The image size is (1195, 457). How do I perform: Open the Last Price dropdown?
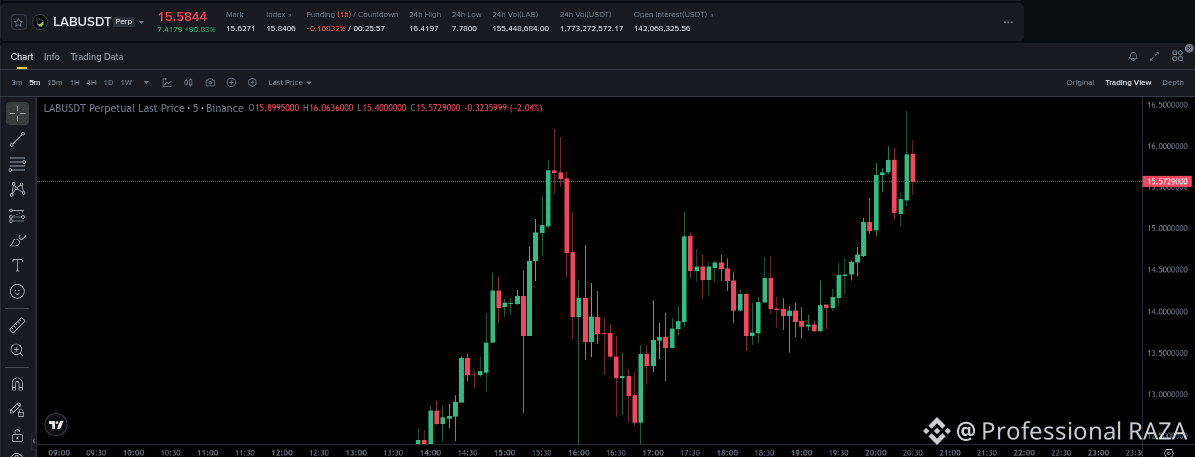click(290, 82)
